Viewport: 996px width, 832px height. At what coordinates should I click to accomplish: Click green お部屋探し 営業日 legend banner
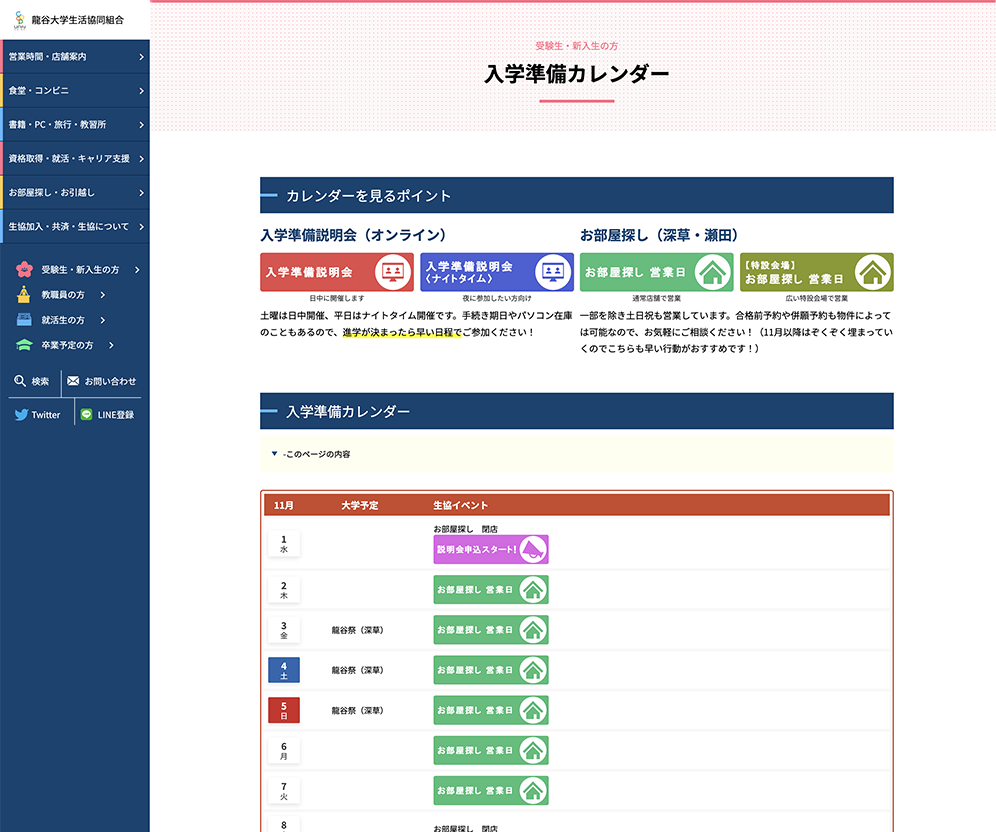click(657, 272)
